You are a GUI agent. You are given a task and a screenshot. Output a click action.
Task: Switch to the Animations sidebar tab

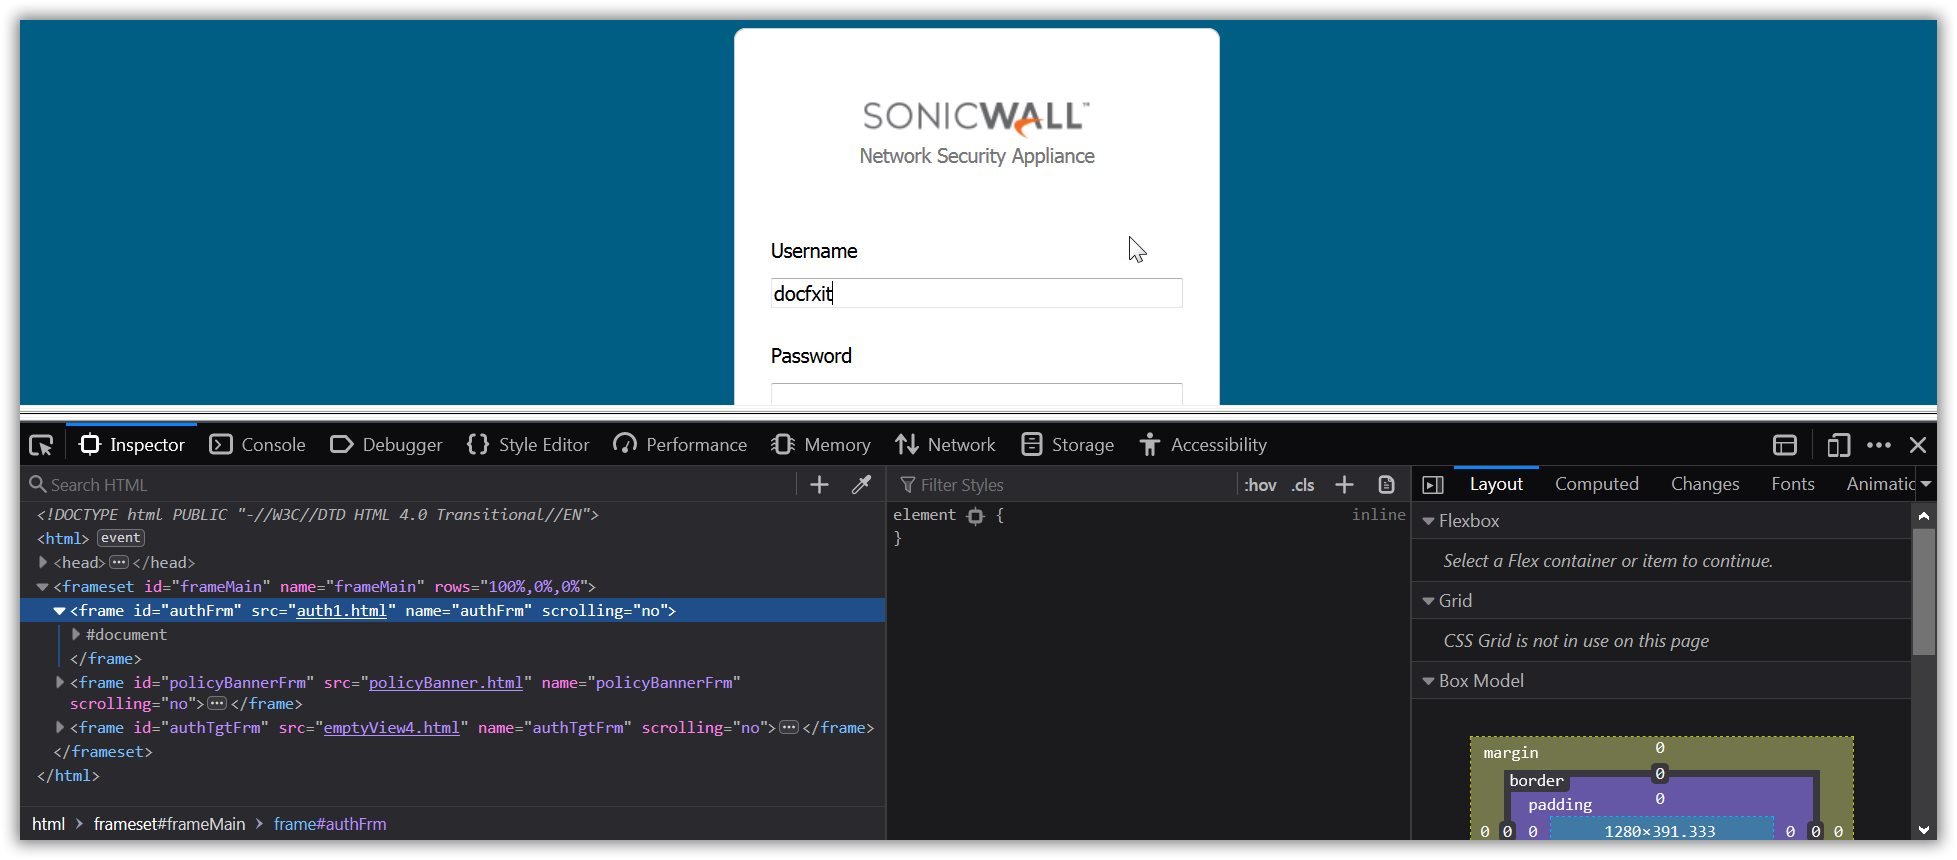coord(1881,484)
